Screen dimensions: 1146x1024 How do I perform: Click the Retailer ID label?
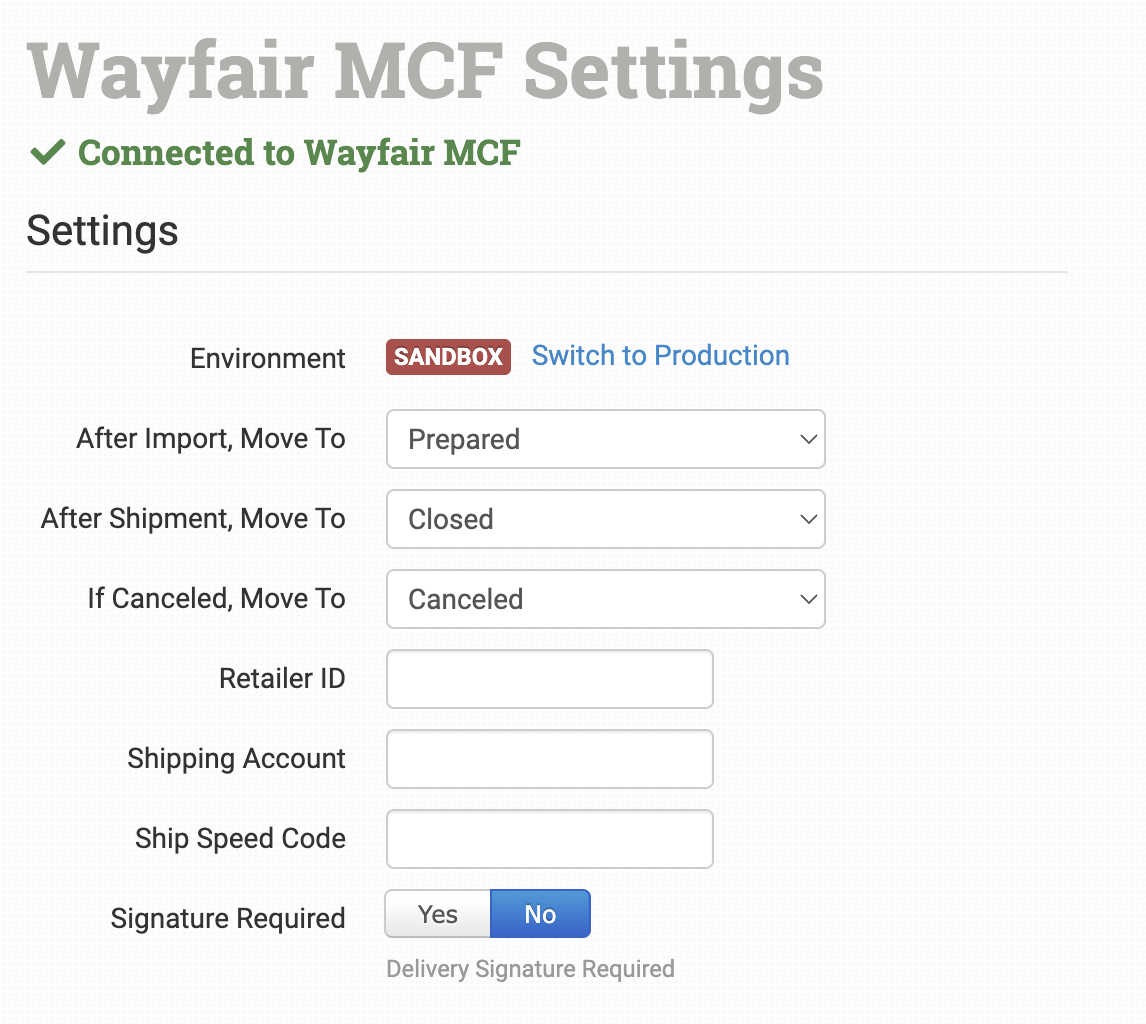pos(282,679)
